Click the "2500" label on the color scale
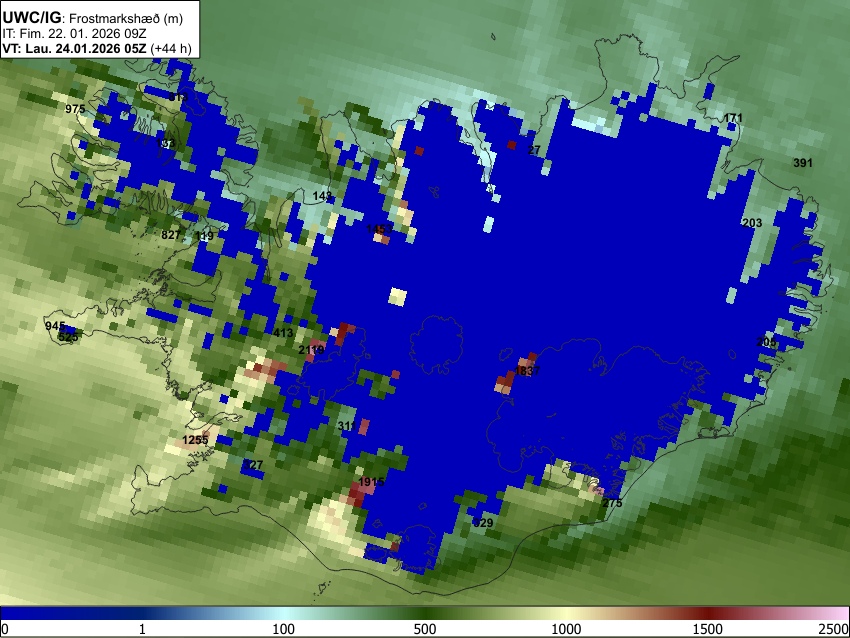Image resolution: width=850 pixels, height=638 pixels. tap(834, 629)
